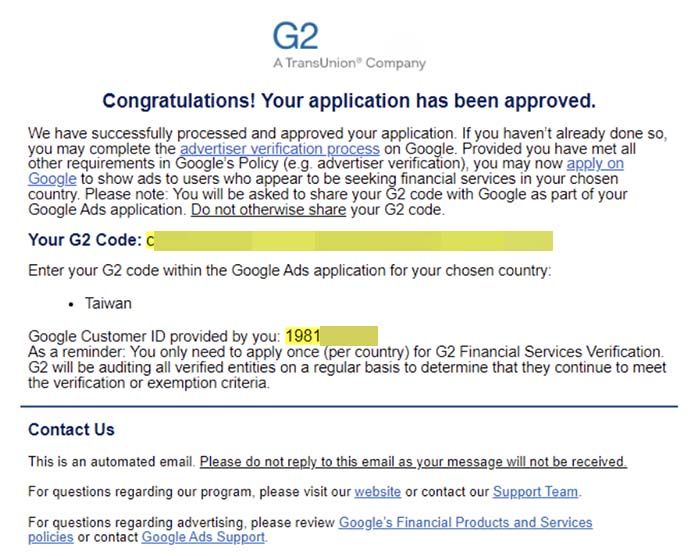Click the G2 logo at top
The height and width of the screenshot is (556, 700).
(x=295, y=36)
